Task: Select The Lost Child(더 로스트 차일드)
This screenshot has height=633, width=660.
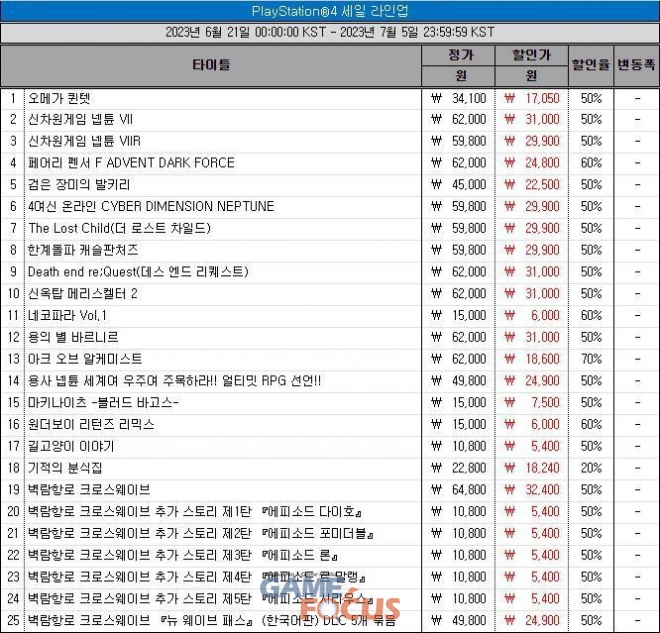Action: click(119, 228)
